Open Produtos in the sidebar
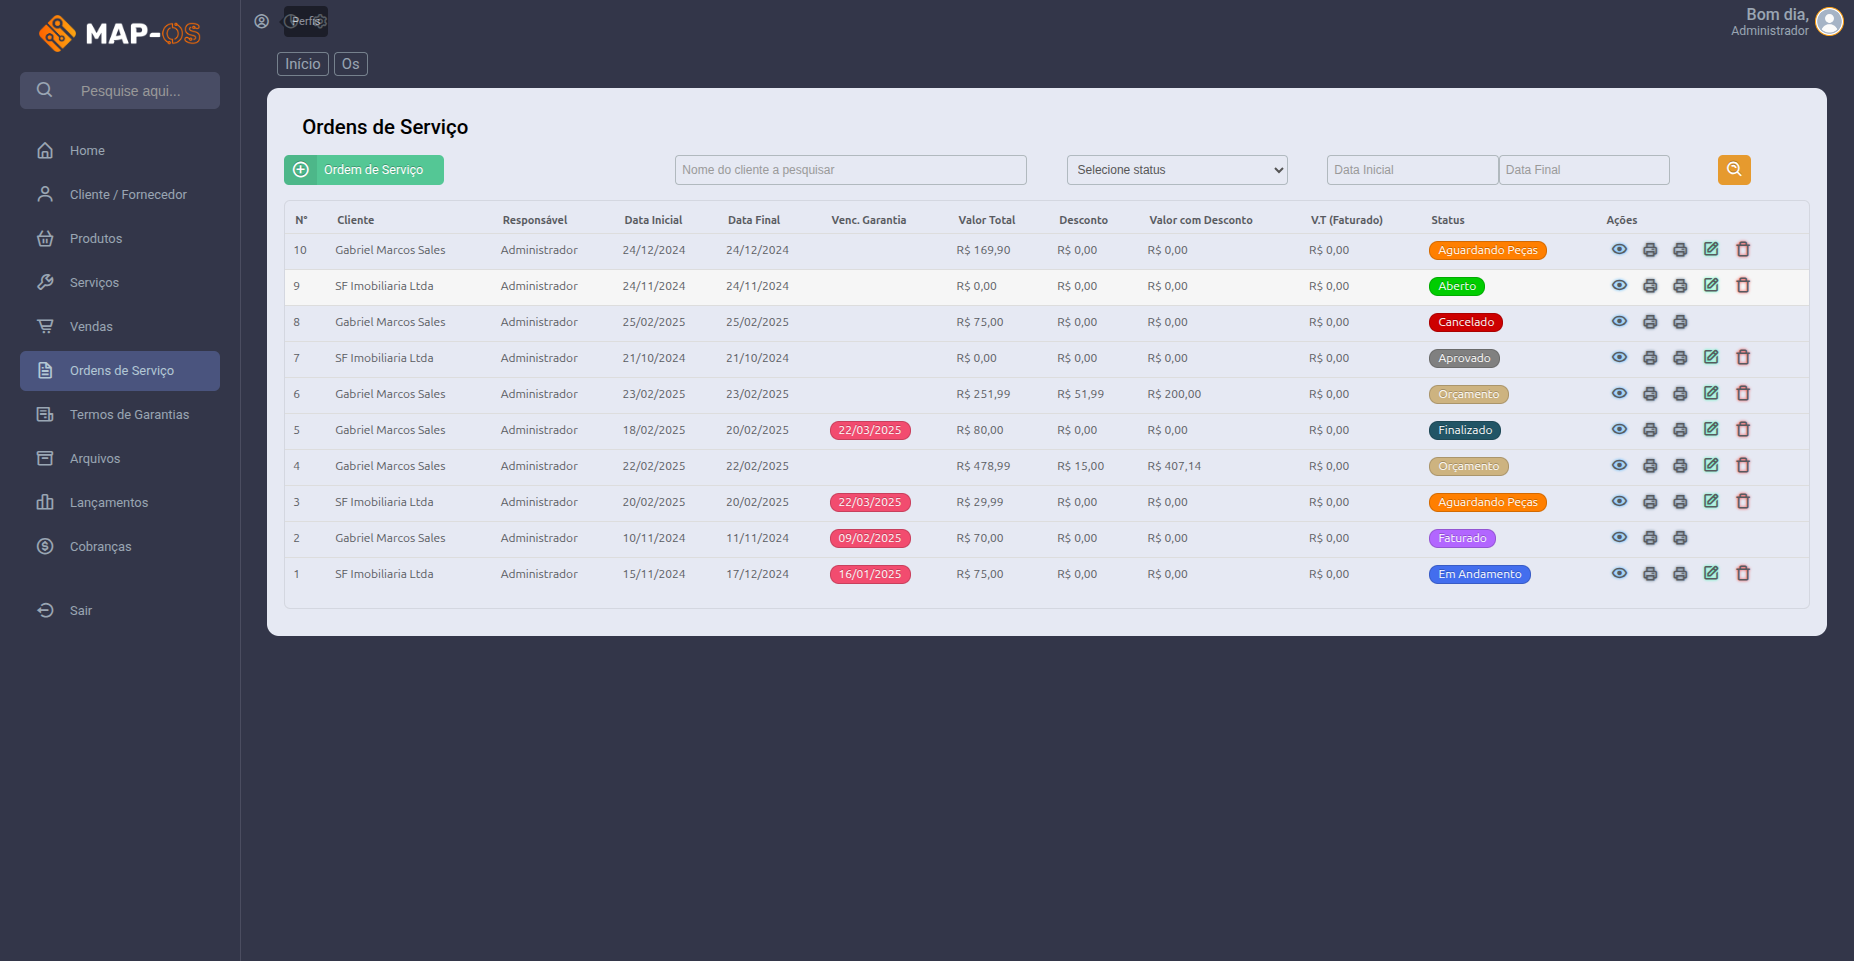Viewport: 1854px width, 961px height. click(96, 239)
